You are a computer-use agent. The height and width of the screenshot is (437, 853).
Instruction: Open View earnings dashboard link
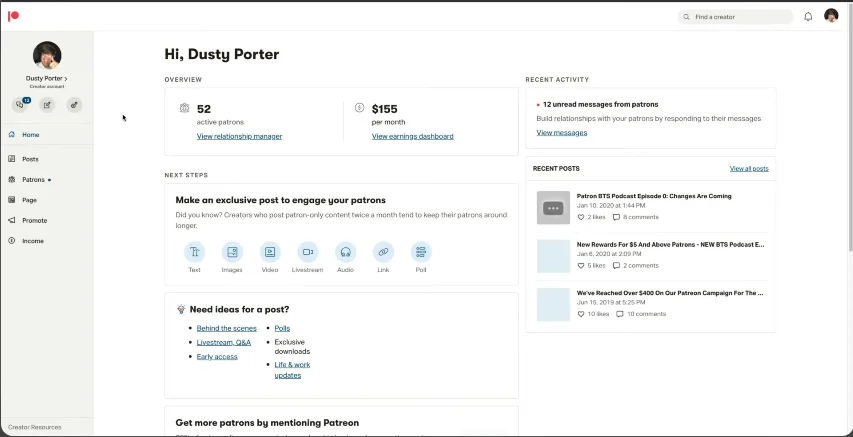(412, 137)
